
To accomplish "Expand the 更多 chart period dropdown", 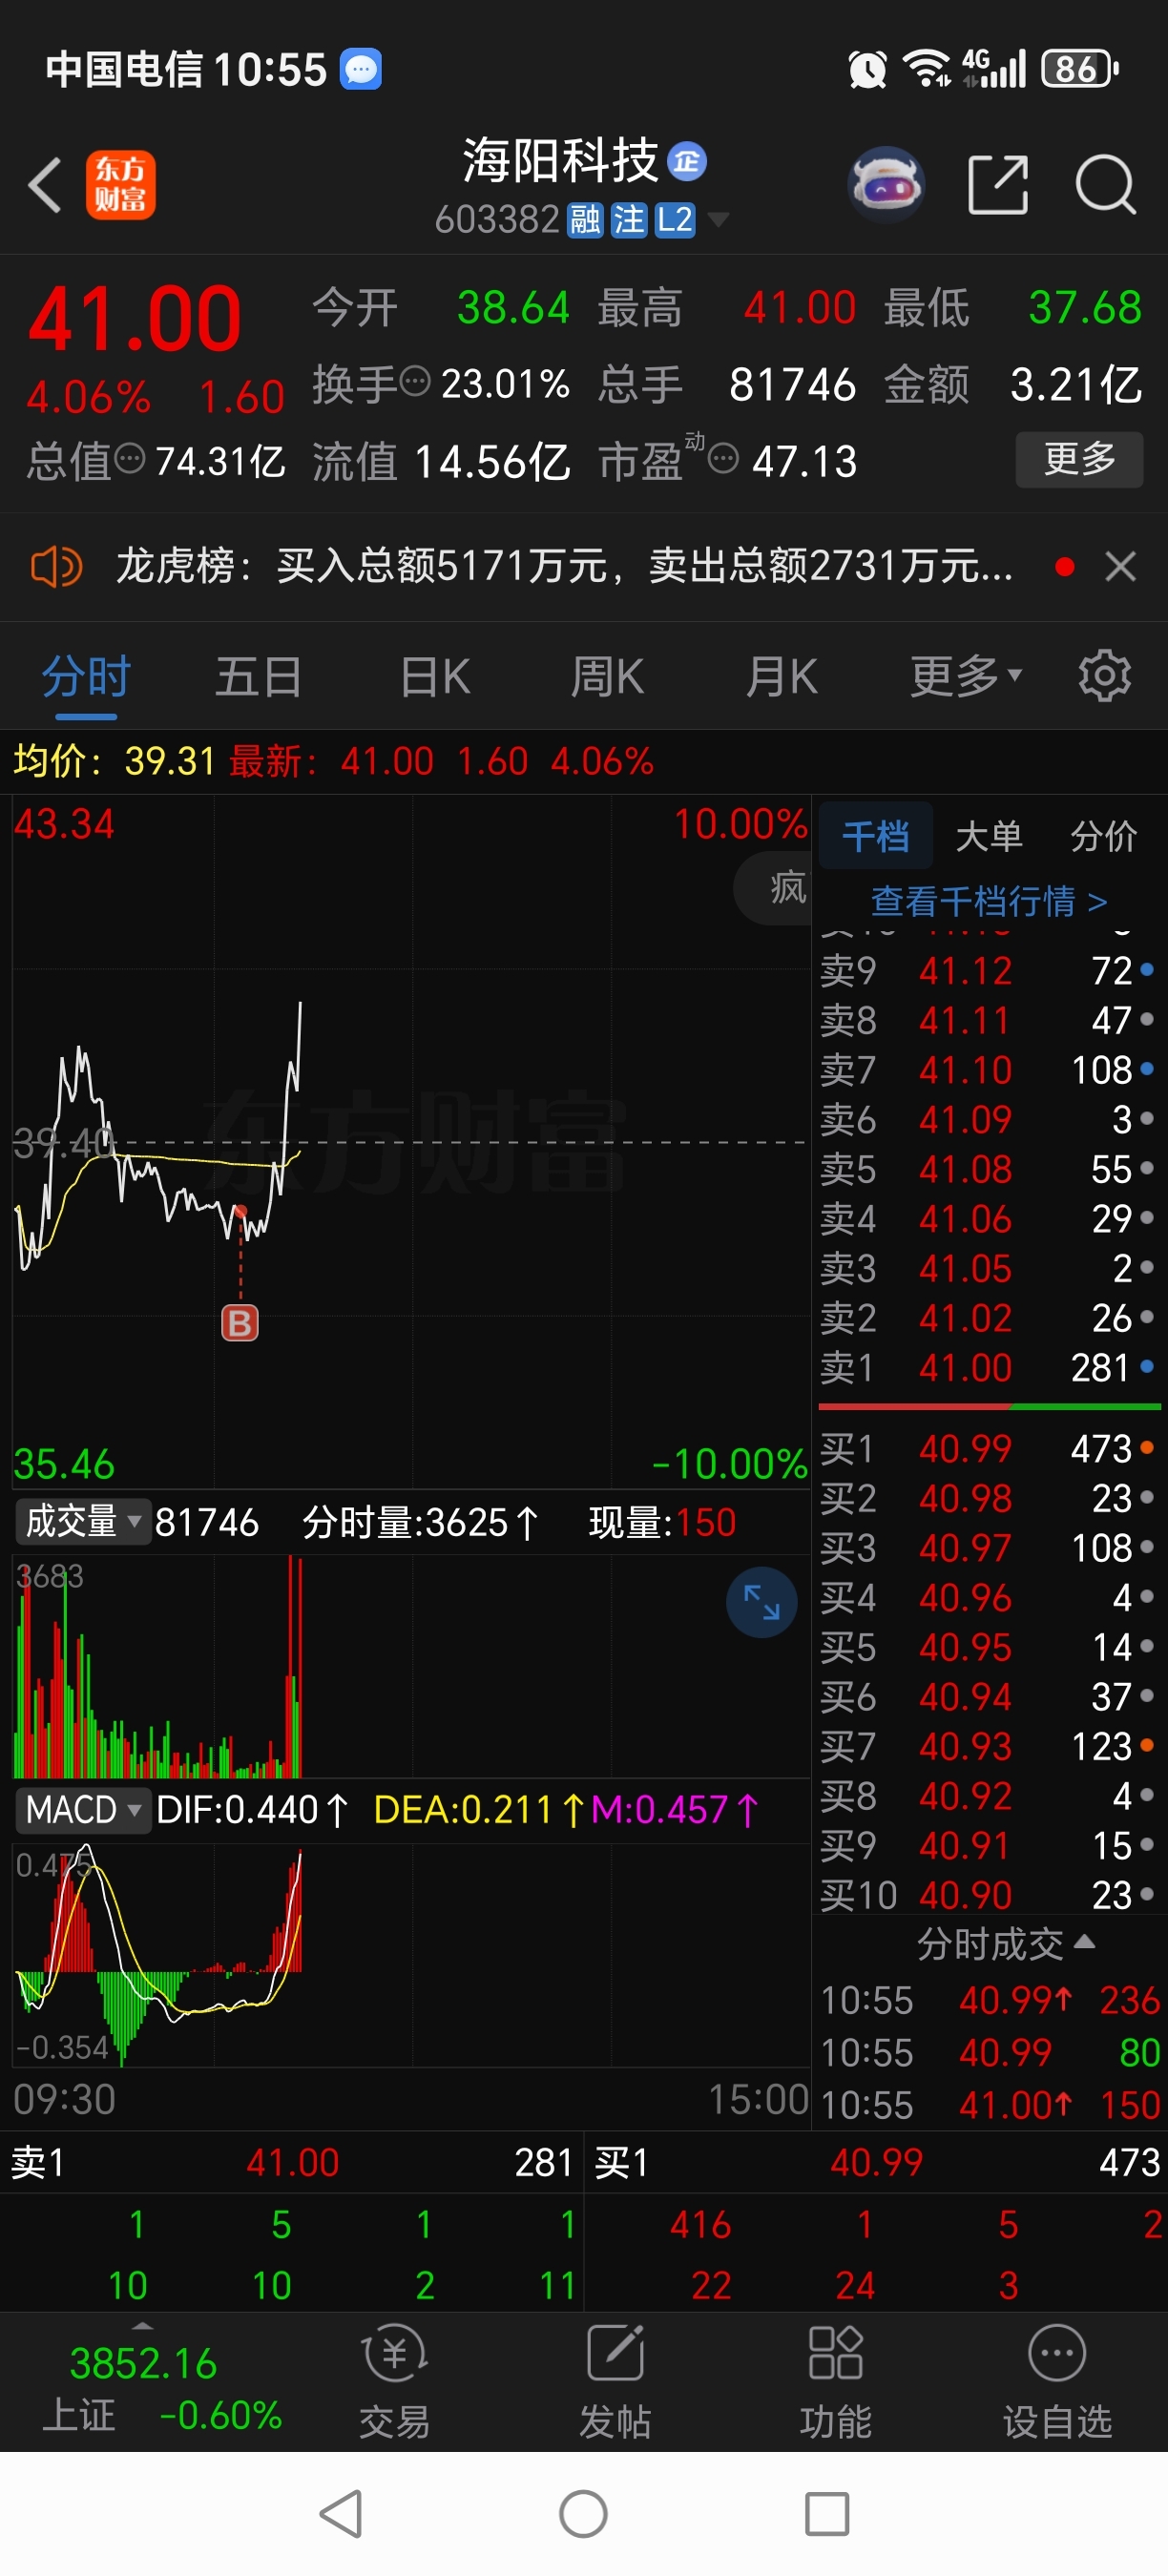I will pyautogui.click(x=966, y=677).
